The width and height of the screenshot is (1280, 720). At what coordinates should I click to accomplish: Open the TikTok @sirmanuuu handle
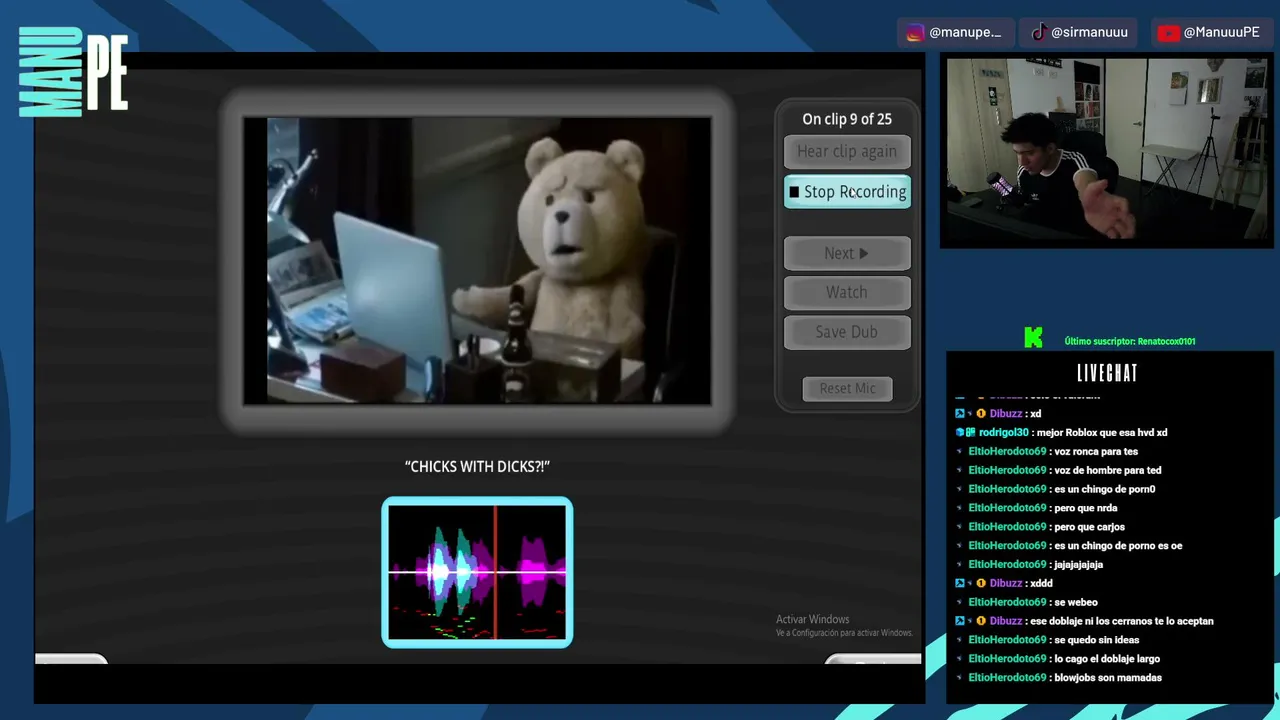[x=1089, y=32]
